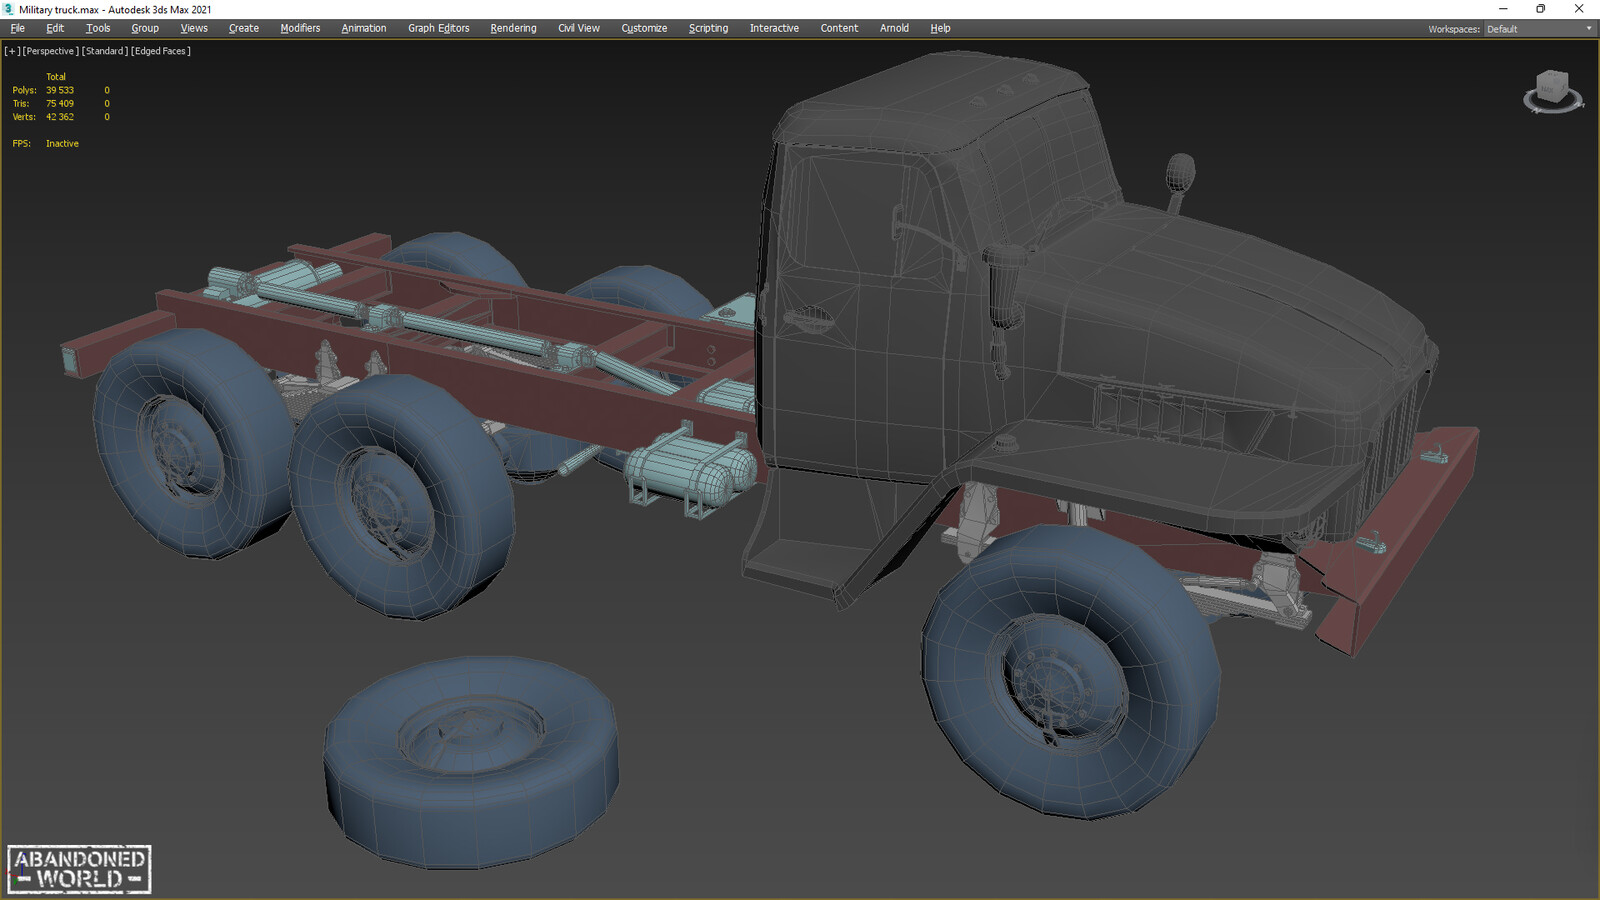Open the Animation menu
This screenshot has height=900, width=1600.
pos(364,28)
